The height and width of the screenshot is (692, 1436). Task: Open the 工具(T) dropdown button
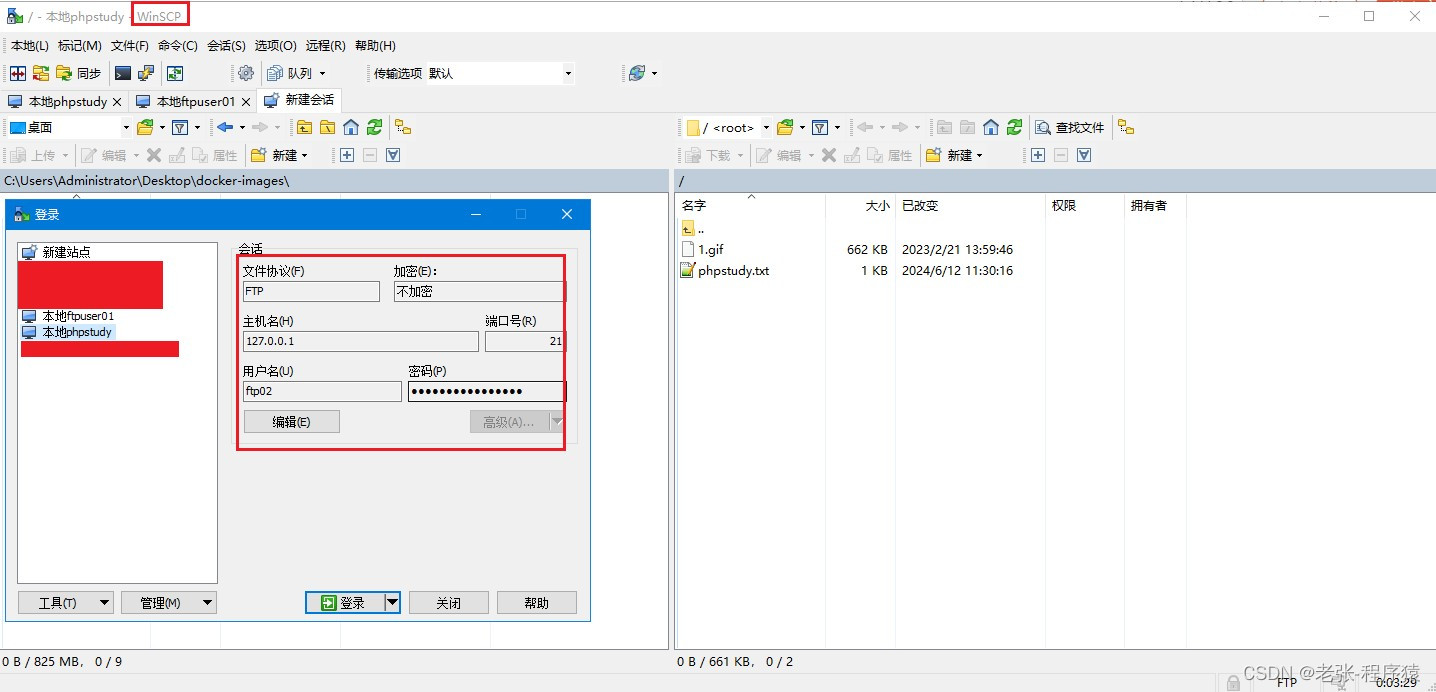[x=65, y=602]
